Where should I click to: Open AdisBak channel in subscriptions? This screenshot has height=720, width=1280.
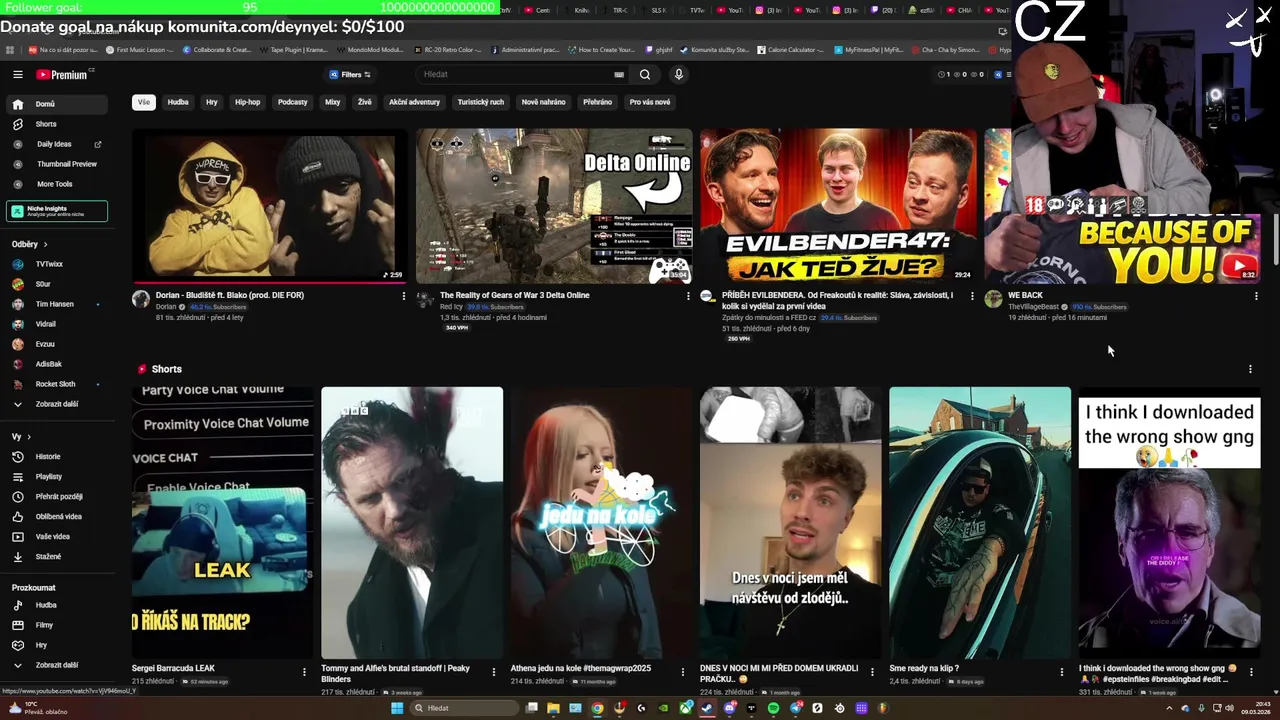point(56,364)
